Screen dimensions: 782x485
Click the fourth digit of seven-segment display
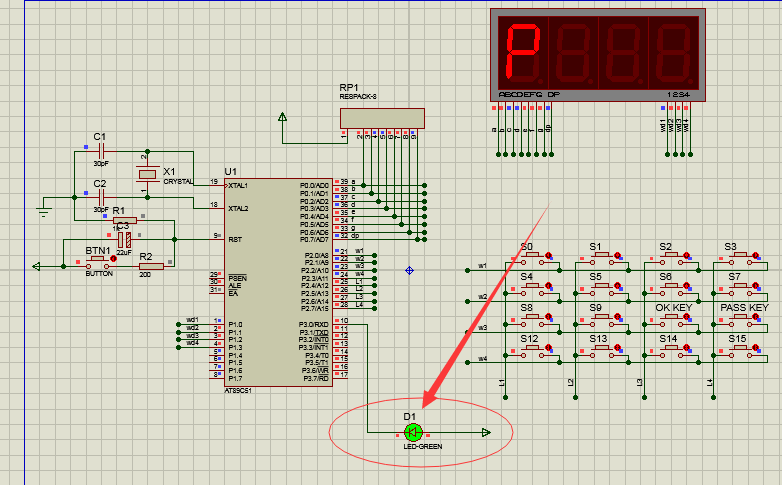(673, 53)
